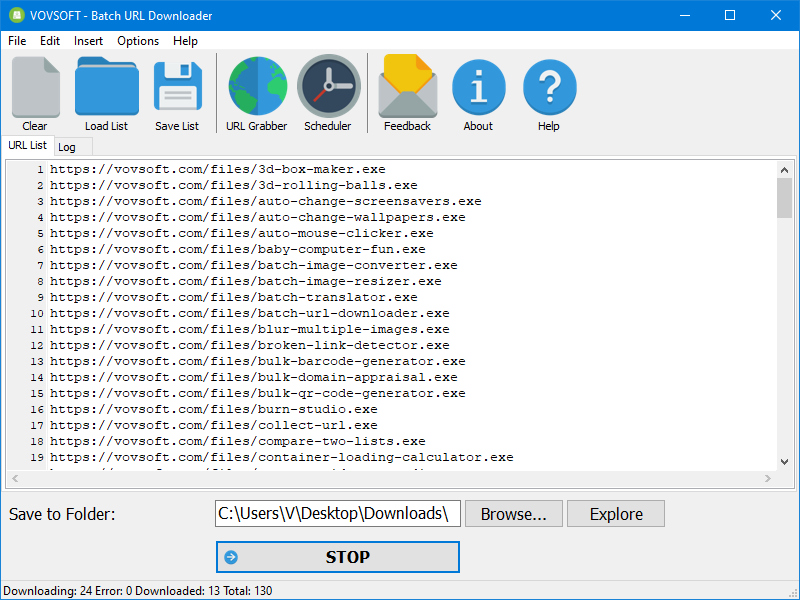Open the Scheduler clock tool

coord(329,86)
